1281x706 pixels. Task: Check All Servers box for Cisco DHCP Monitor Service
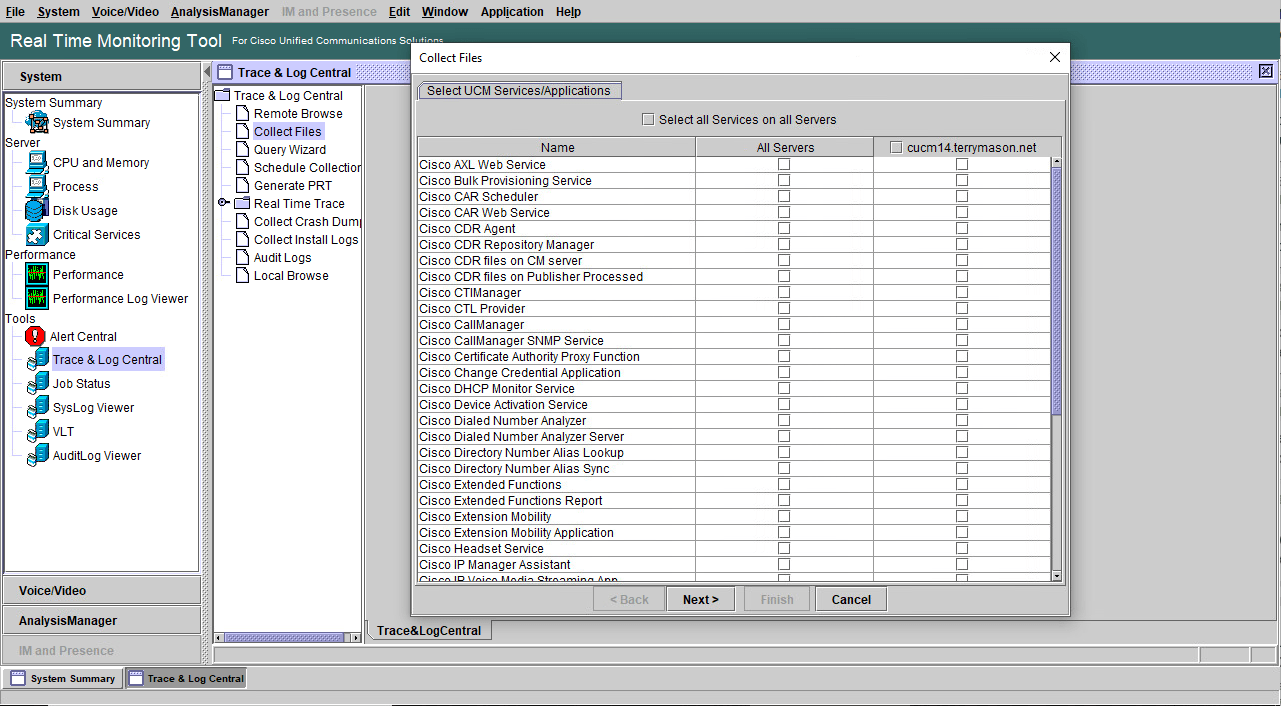(x=784, y=389)
